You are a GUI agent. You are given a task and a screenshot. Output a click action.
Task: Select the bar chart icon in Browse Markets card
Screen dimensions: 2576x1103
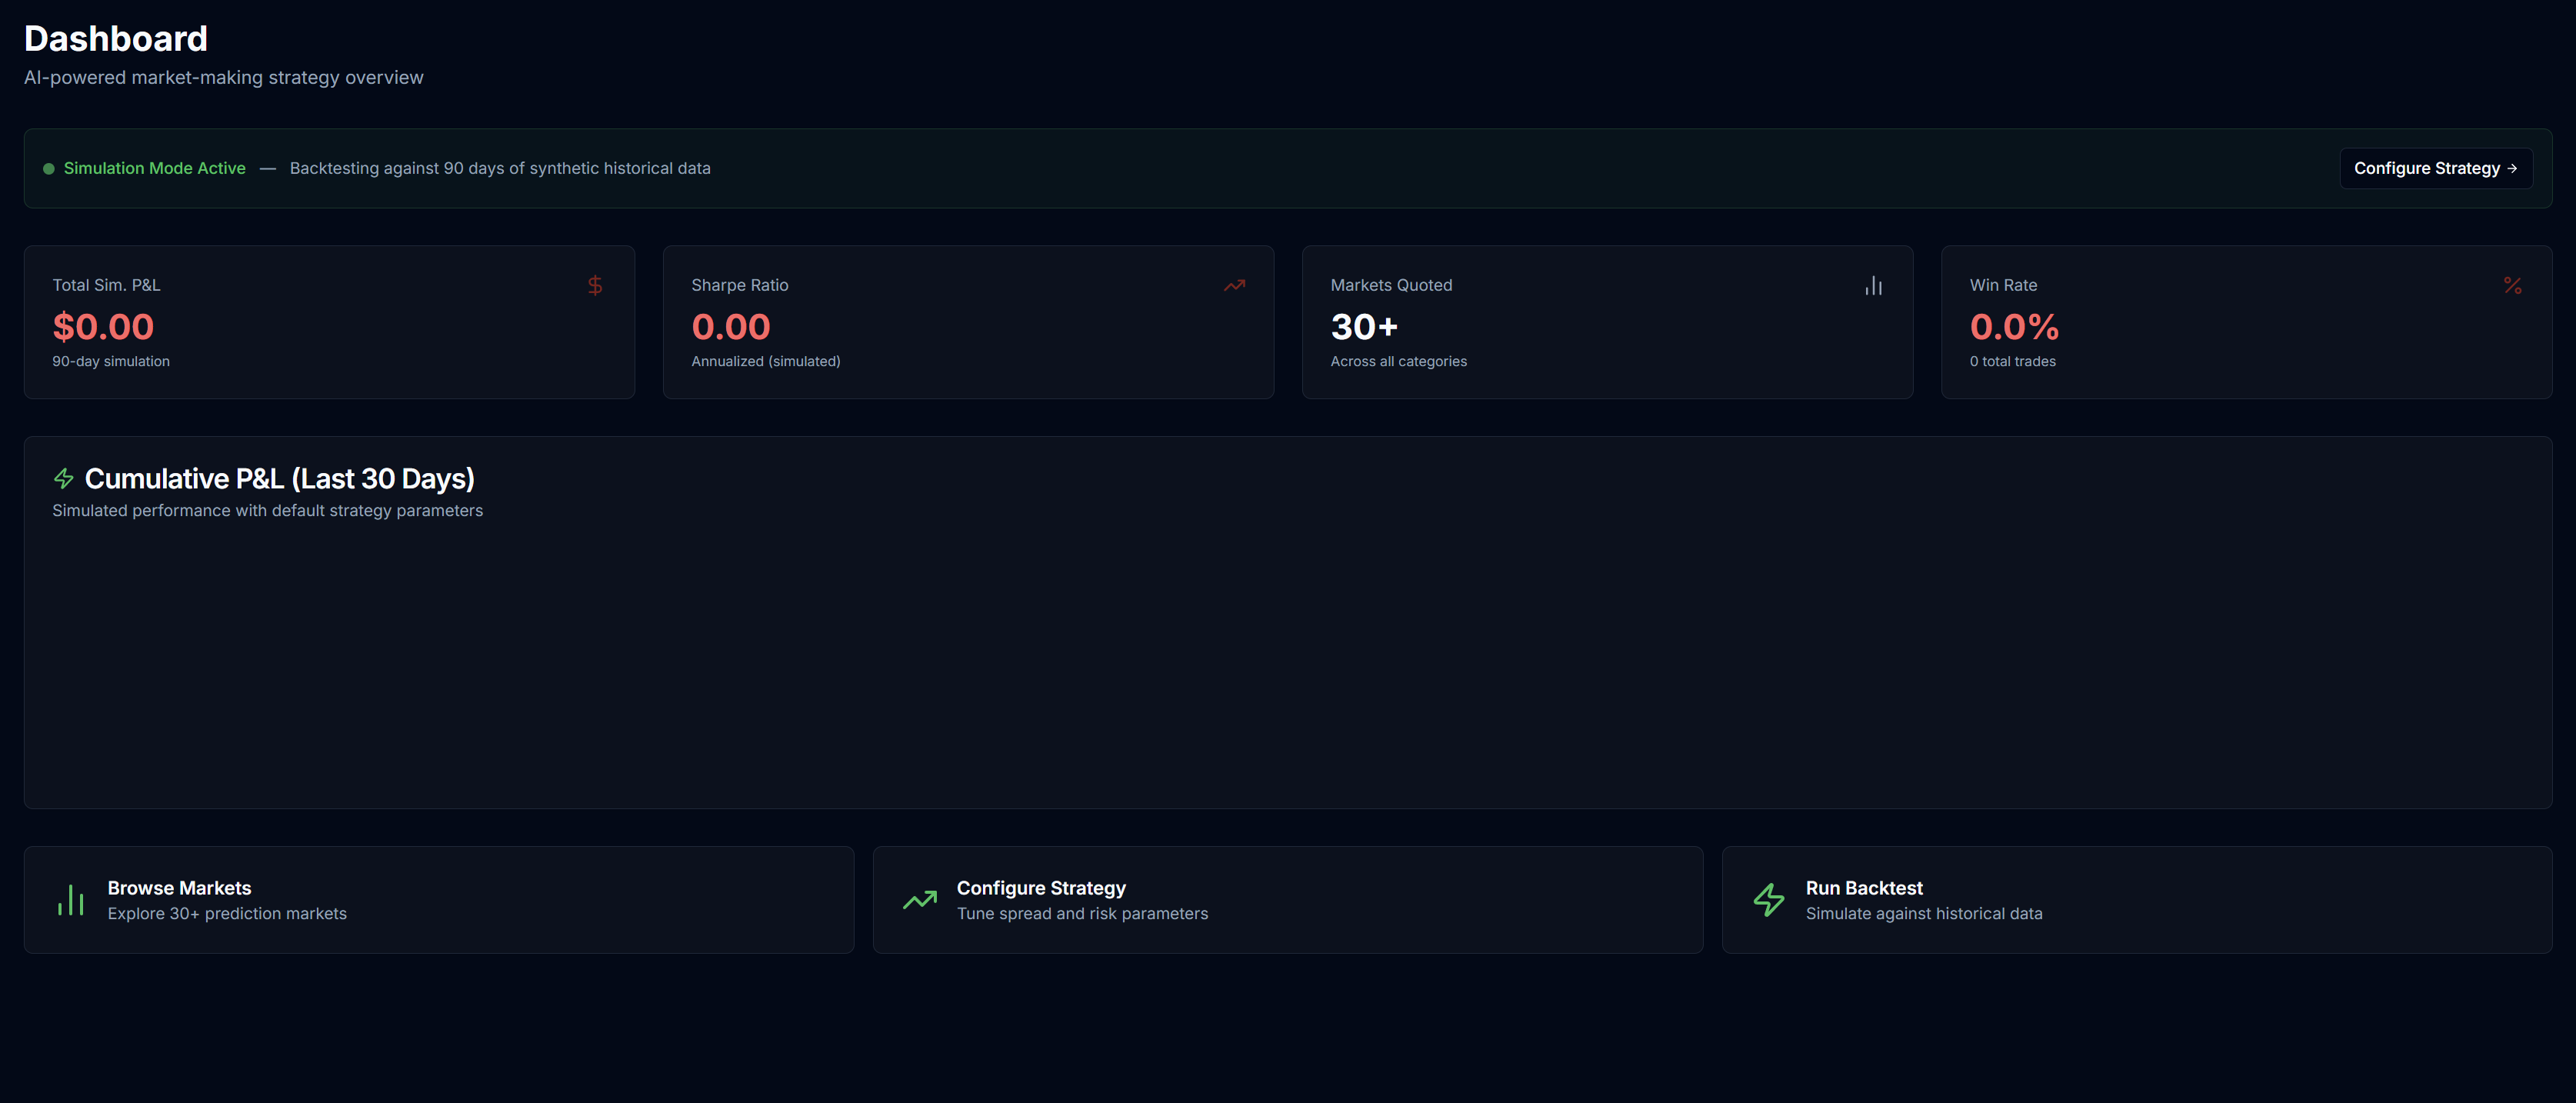coord(71,899)
